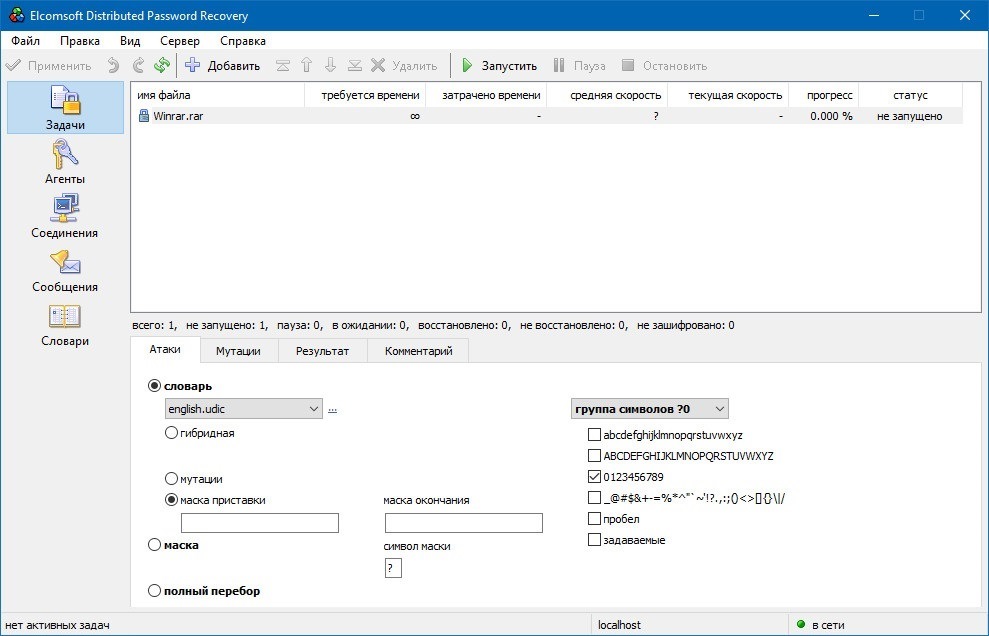Start the task with Запустить
The image size is (989, 636).
pos(498,66)
